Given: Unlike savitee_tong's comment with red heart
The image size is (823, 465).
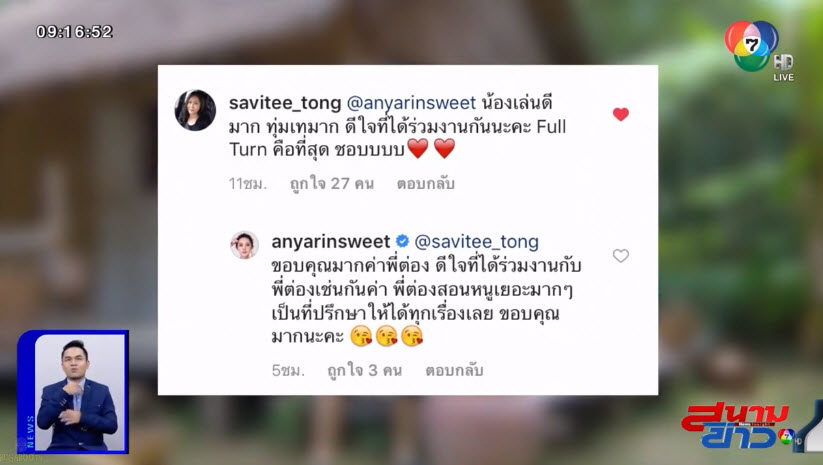Looking at the screenshot, I should (620, 114).
